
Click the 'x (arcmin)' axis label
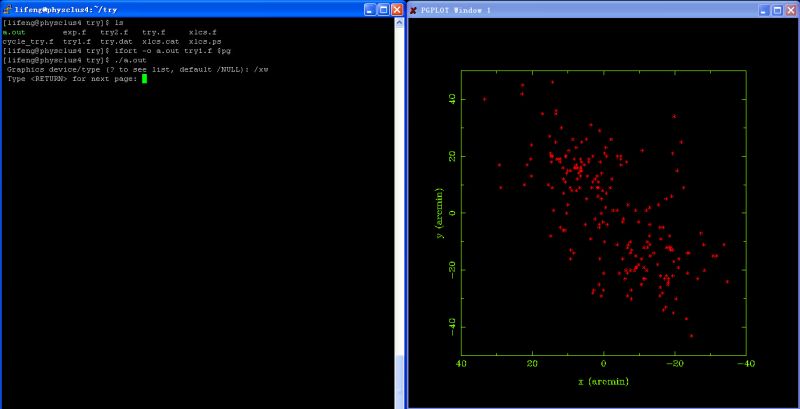pos(603,381)
